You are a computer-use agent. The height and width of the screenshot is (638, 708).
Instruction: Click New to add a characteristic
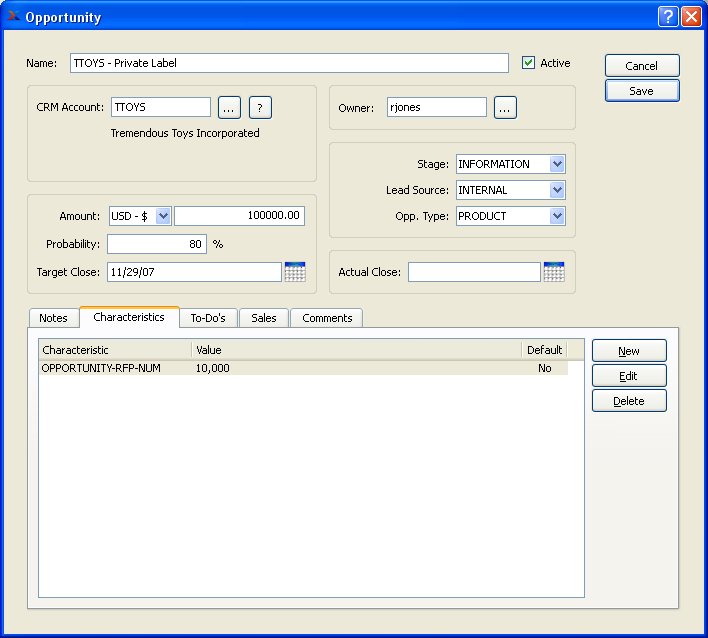click(629, 351)
